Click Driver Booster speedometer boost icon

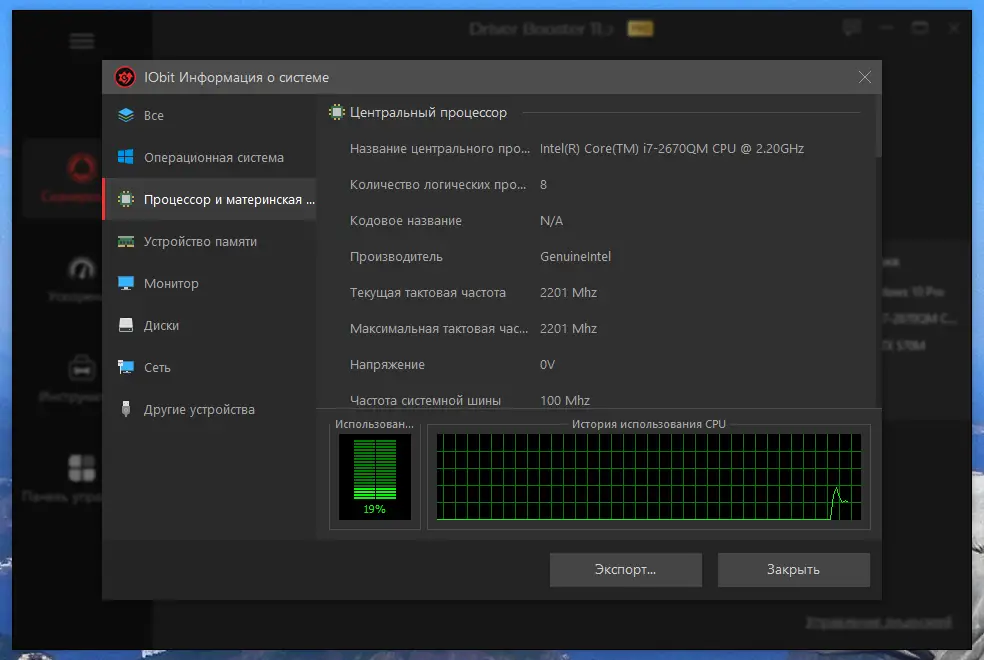82,269
